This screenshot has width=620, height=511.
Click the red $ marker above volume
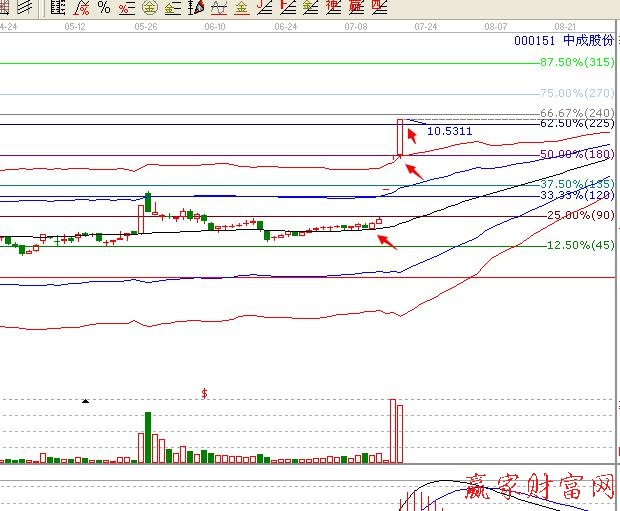(204, 394)
